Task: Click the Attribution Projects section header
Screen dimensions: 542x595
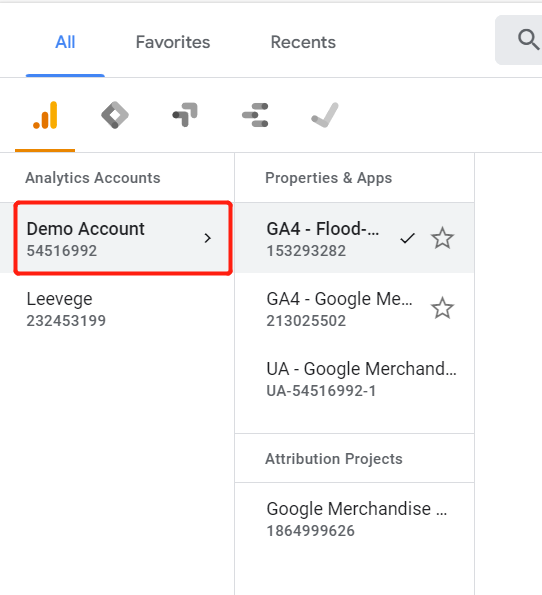Action: (334, 459)
